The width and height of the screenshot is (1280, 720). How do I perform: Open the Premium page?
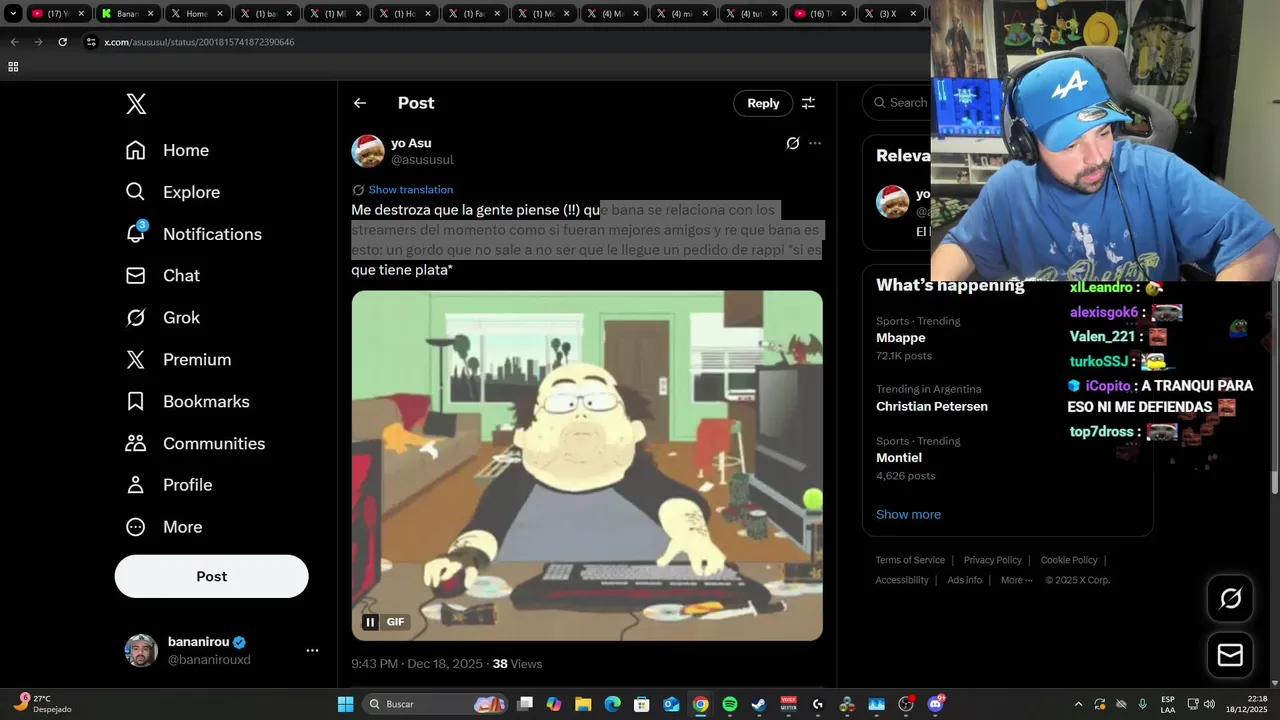(178, 360)
